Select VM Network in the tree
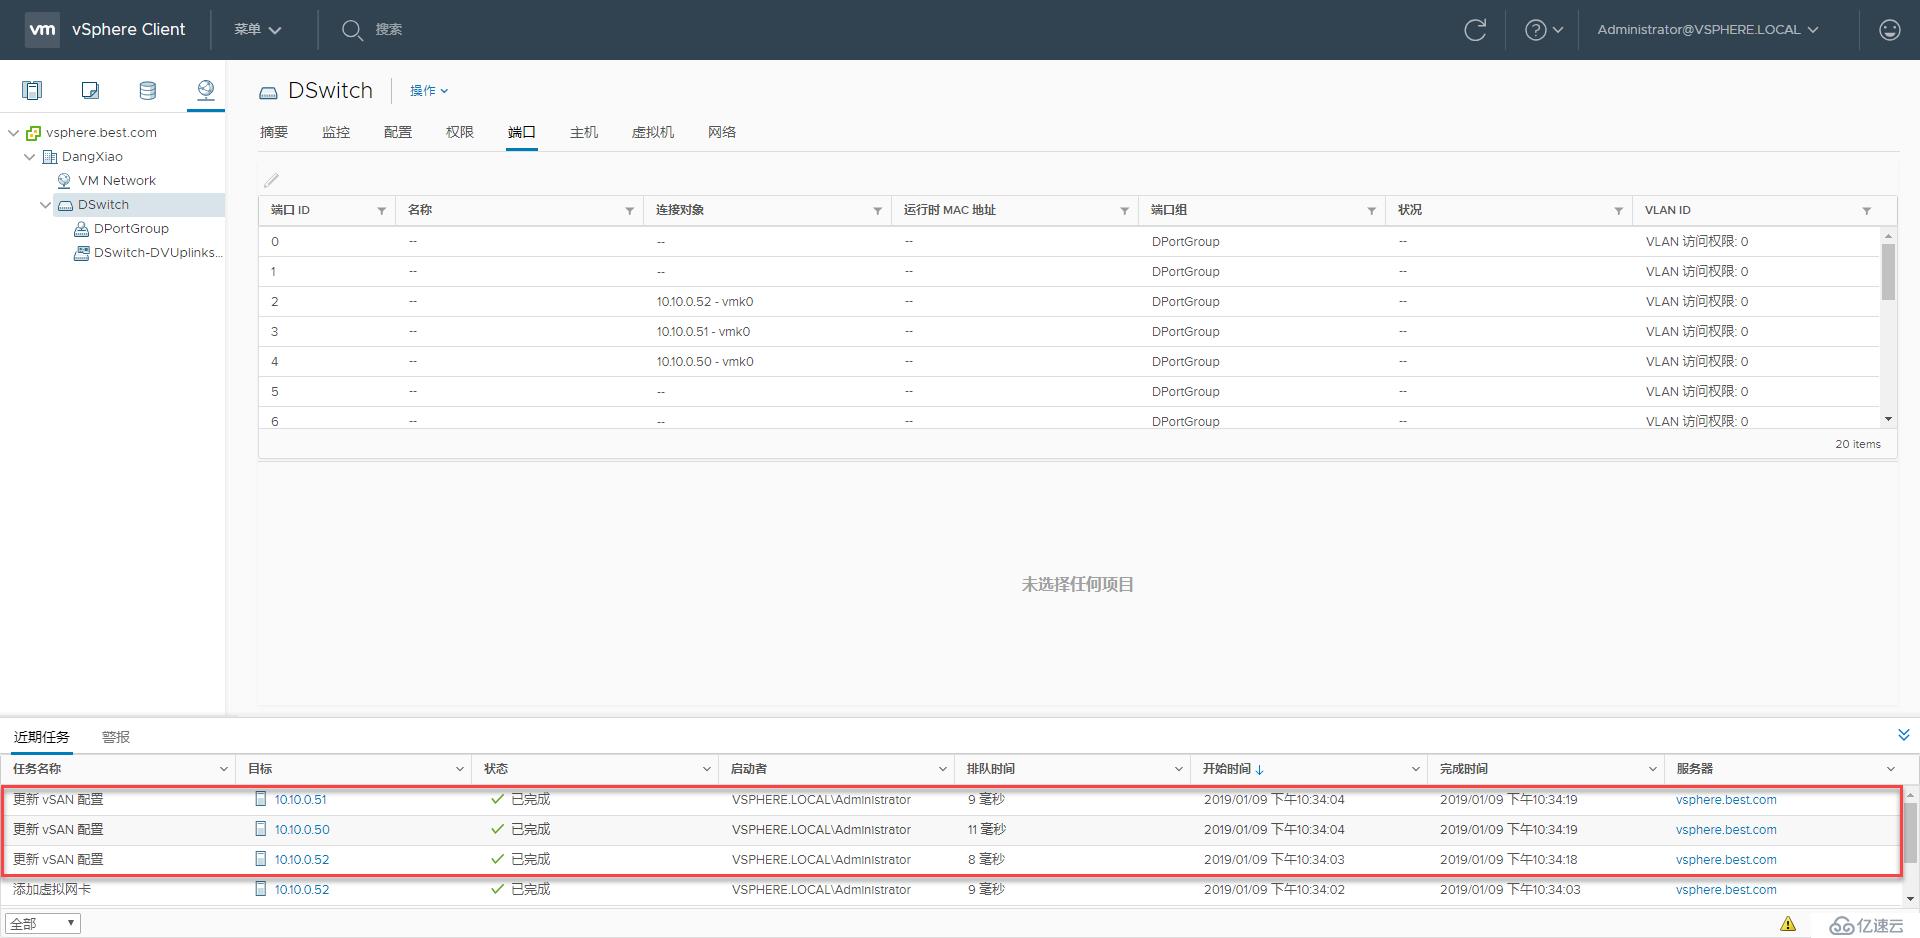The image size is (1920, 938). click(x=117, y=181)
